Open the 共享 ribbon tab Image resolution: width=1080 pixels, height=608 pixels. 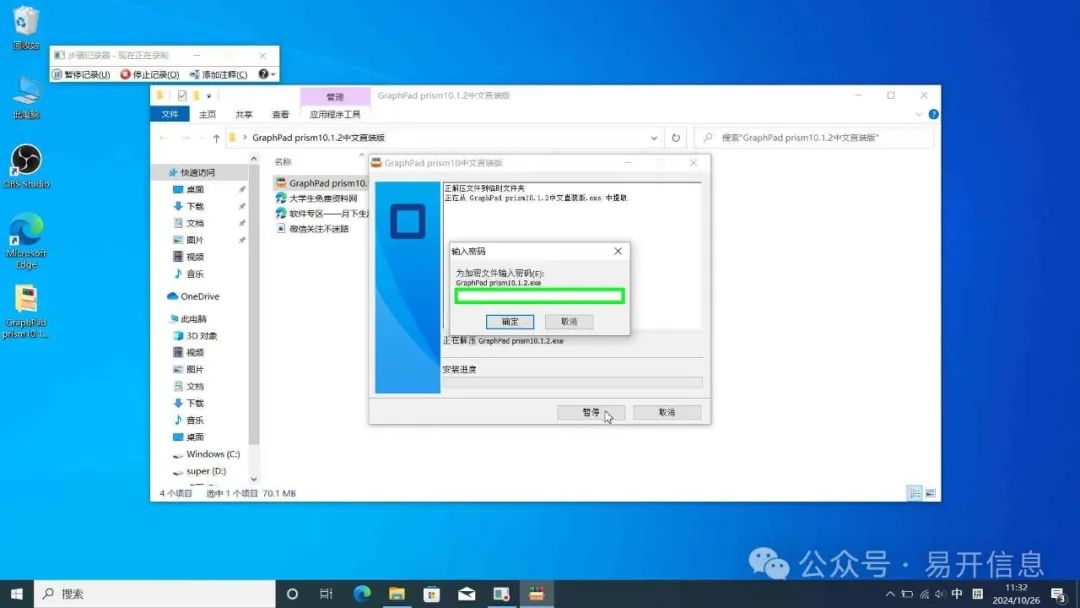click(x=244, y=114)
